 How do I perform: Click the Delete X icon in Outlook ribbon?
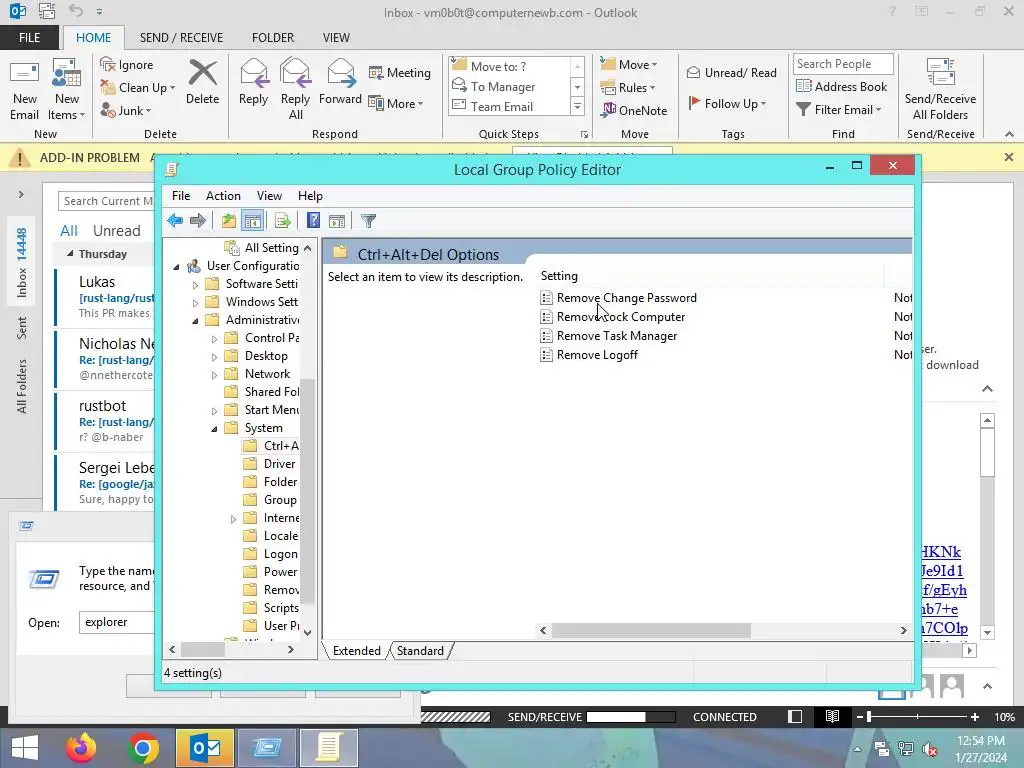pyautogui.click(x=202, y=82)
